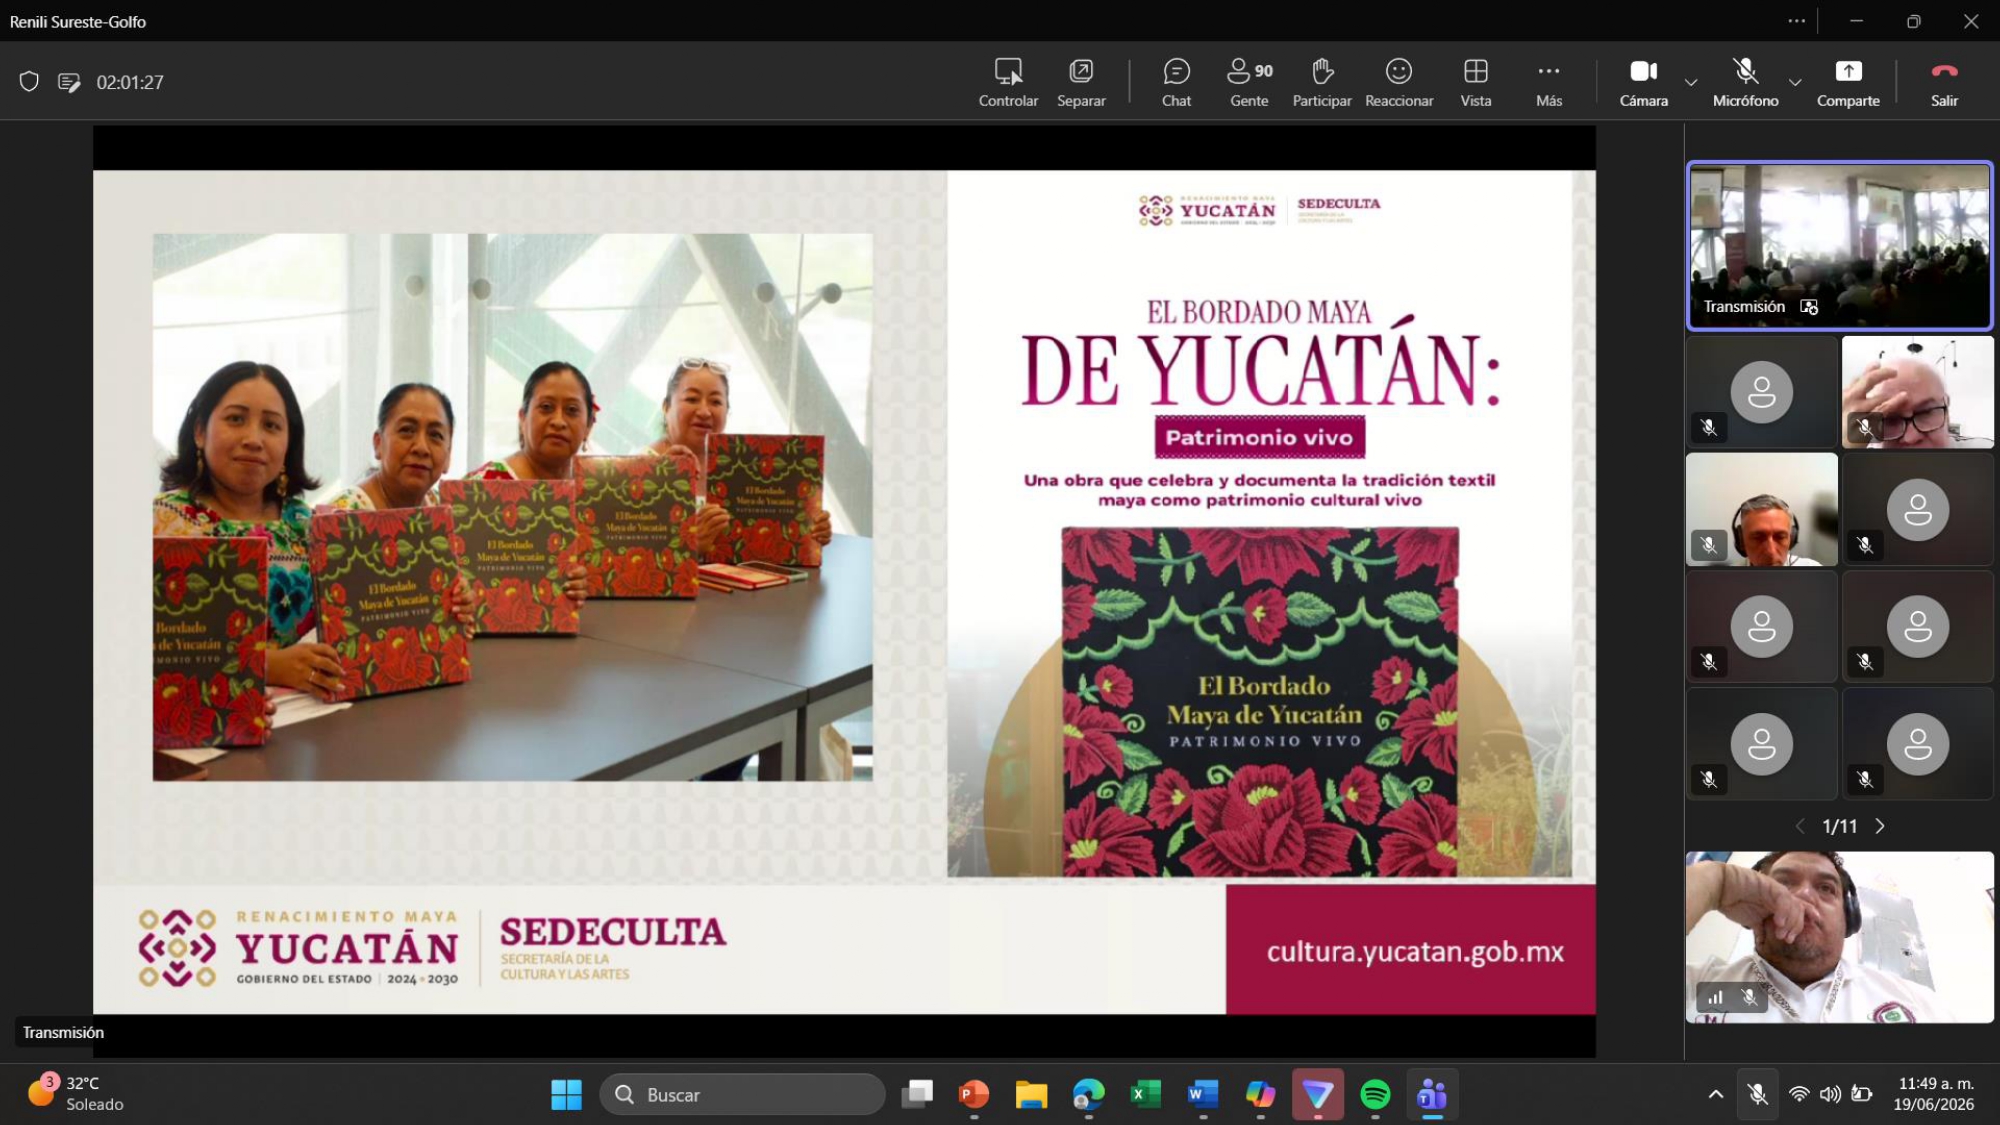
Task: Open PowerPoint from the taskbar
Action: point(974,1095)
